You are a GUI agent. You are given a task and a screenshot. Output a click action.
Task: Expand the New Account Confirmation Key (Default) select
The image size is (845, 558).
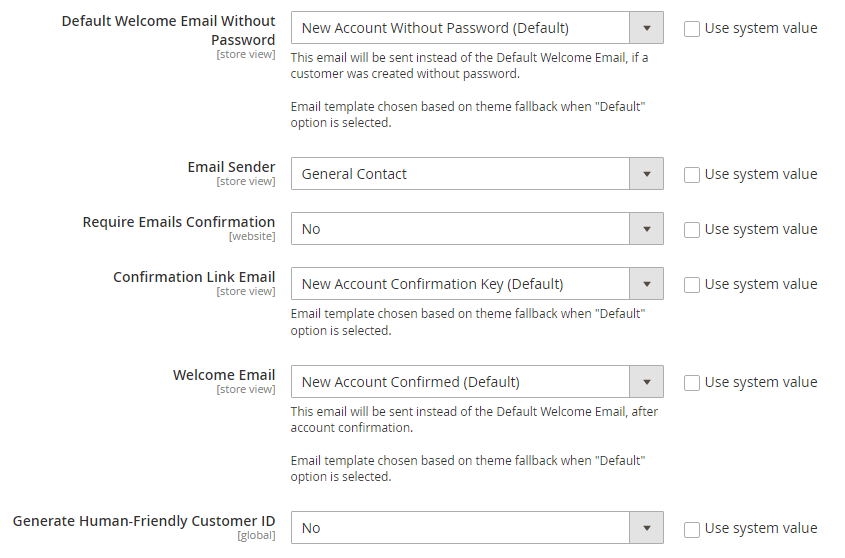pyautogui.click(x=460, y=284)
